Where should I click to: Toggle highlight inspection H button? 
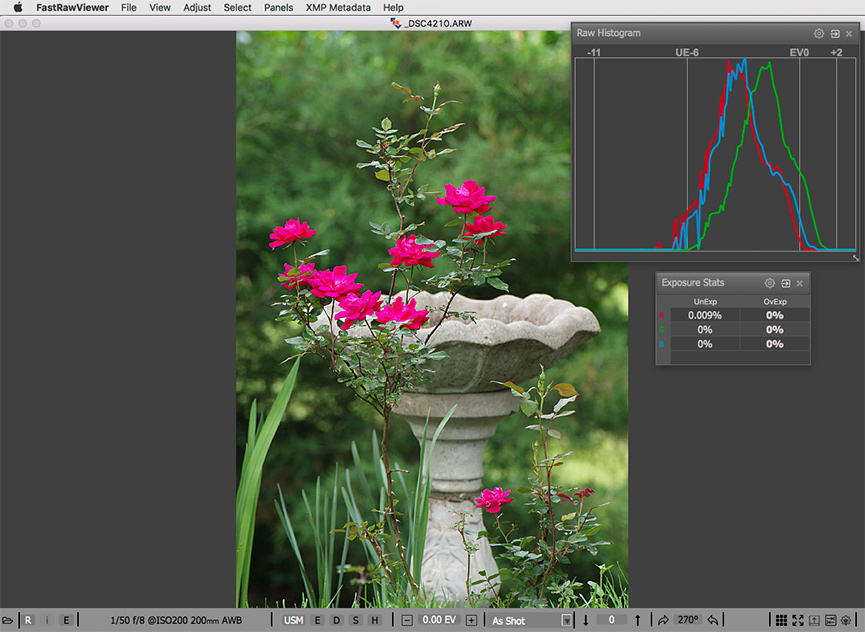point(374,620)
